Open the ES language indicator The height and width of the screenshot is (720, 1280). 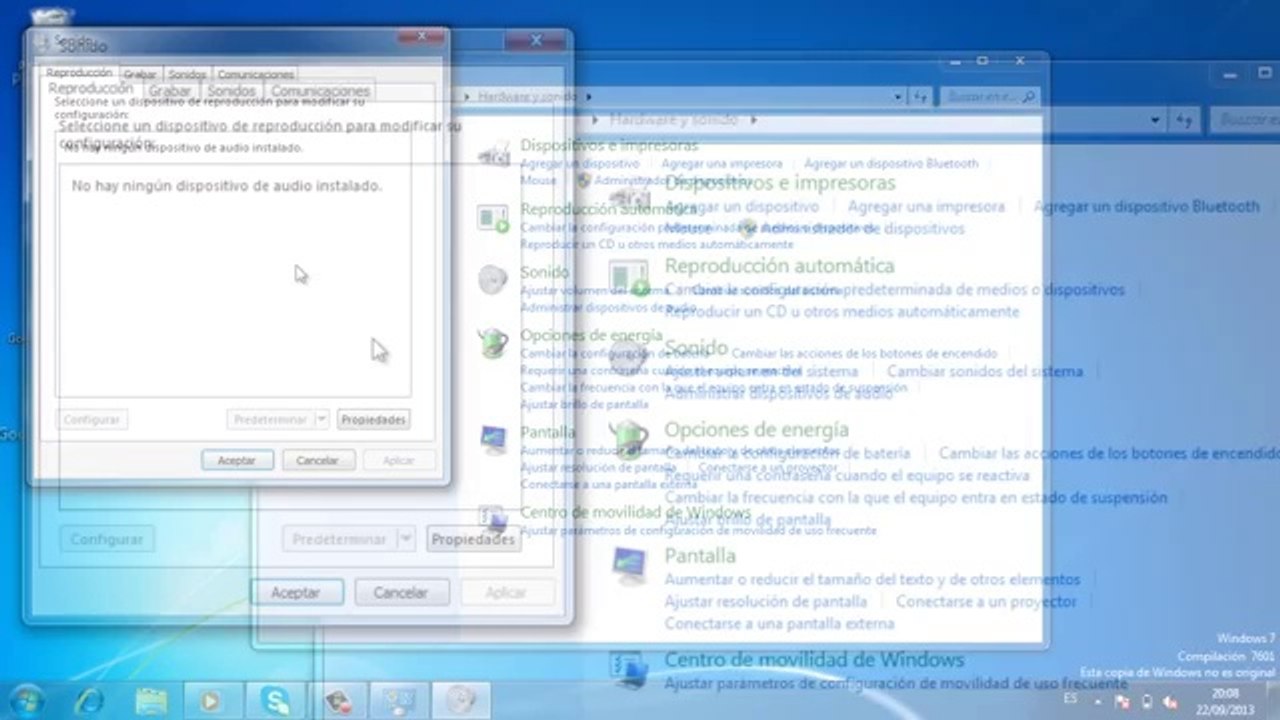pos(1071,697)
